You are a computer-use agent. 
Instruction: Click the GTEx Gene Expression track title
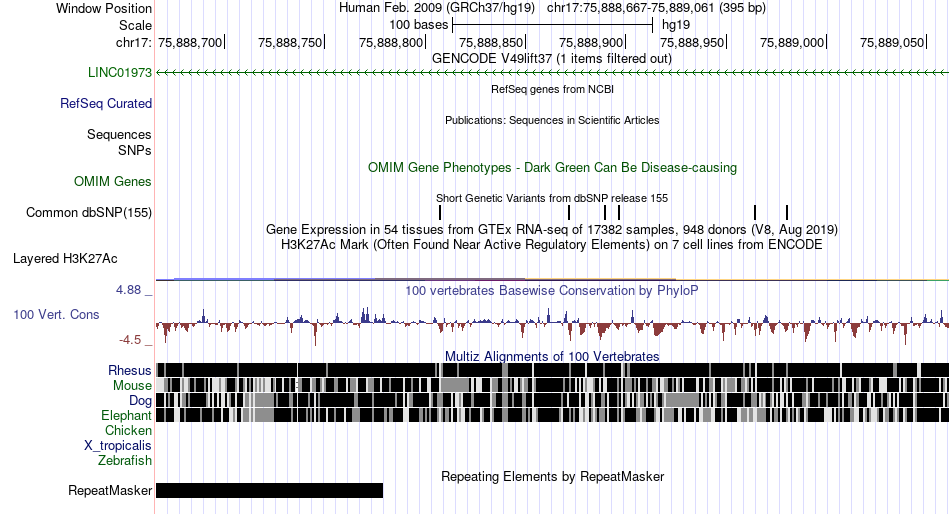[552, 230]
